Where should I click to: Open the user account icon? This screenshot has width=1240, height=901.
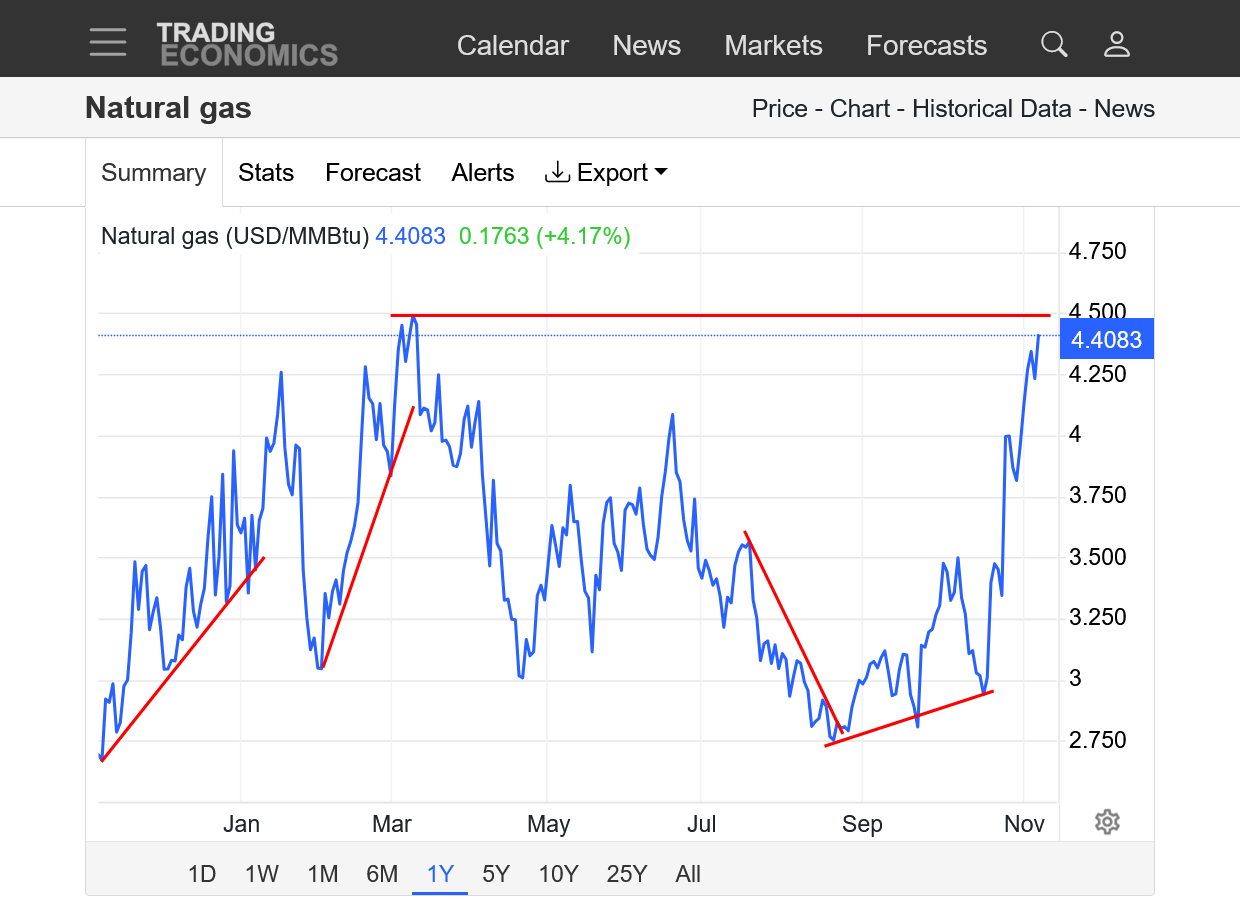click(x=1116, y=44)
